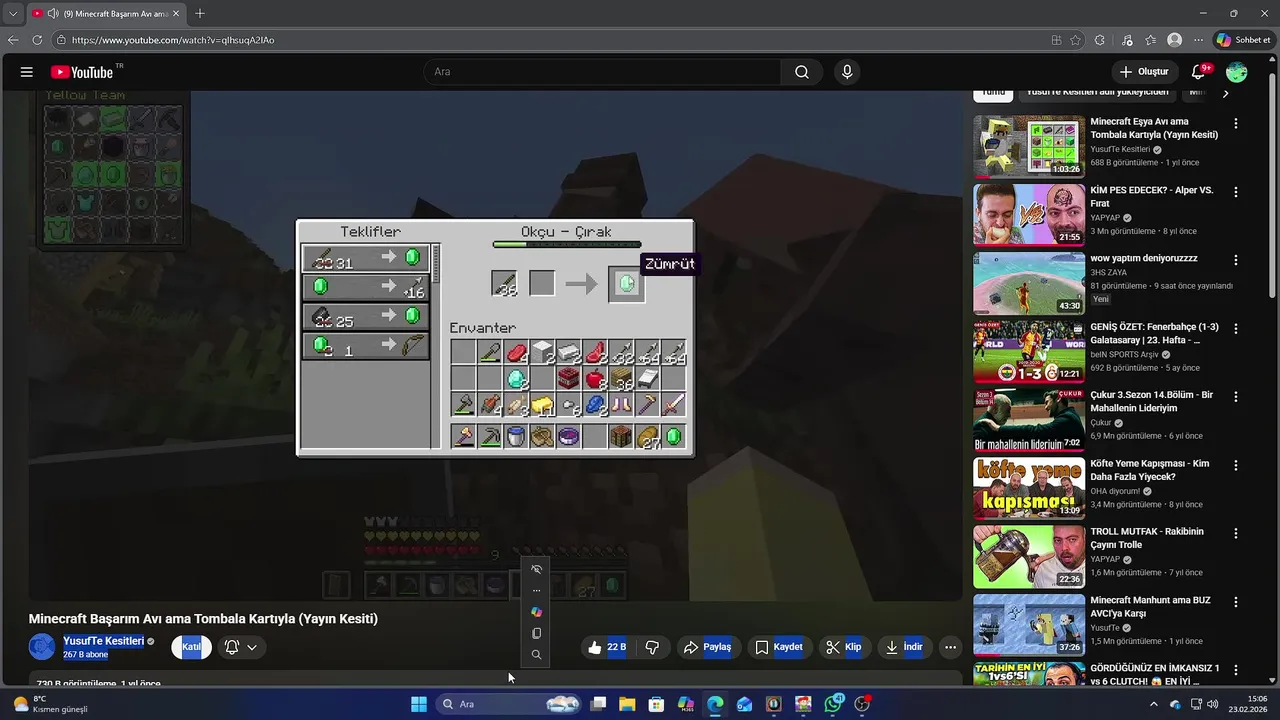Open options menu for wow yaptım deniyoruzzzz
Screen dimensions: 1280x720
pyautogui.click(x=1236, y=260)
